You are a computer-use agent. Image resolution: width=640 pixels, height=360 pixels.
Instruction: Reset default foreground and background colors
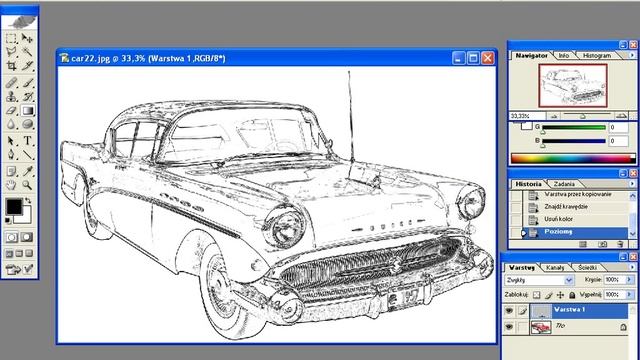coord(8,221)
